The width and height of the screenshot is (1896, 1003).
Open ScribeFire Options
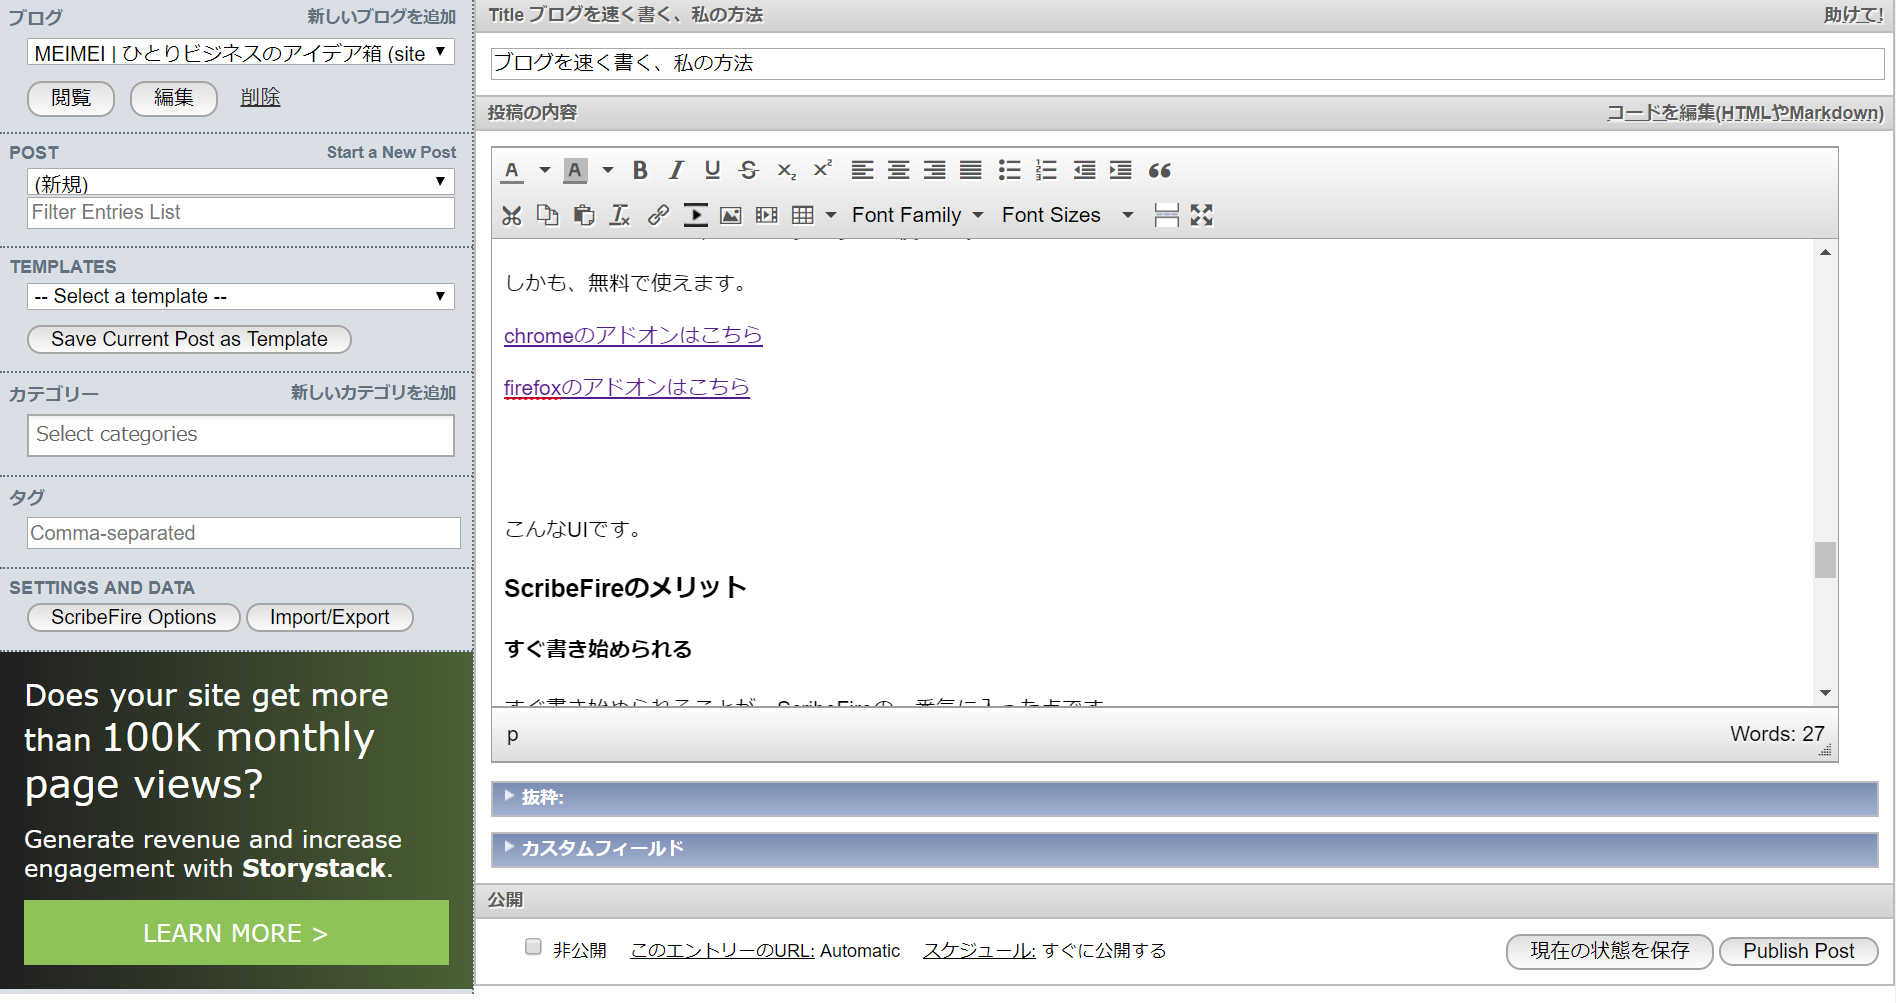tap(133, 618)
